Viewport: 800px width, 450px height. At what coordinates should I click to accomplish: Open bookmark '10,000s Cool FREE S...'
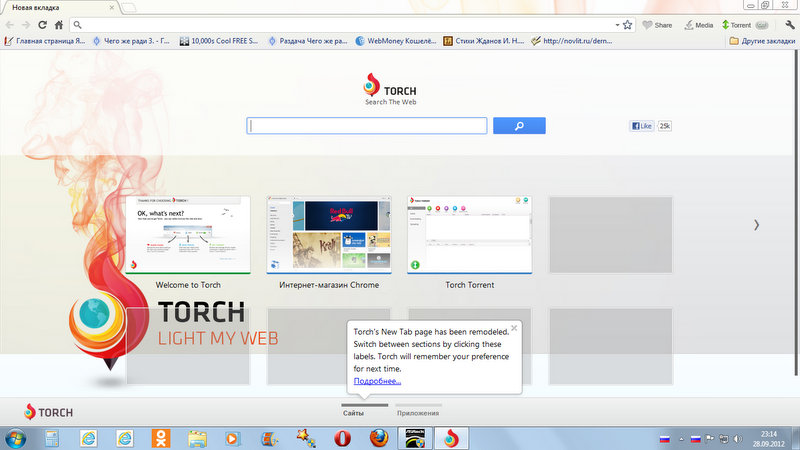219,41
